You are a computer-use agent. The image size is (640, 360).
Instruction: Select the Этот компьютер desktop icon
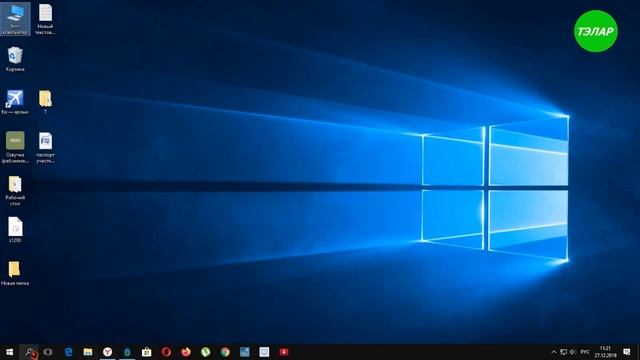click(x=15, y=19)
